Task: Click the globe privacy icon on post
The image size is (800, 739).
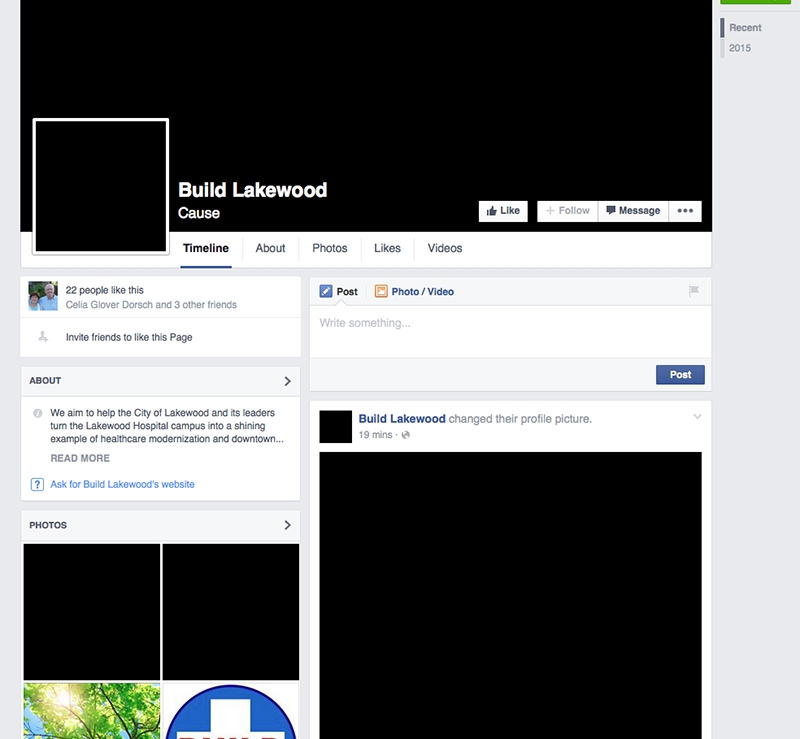Action: (406, 435)
